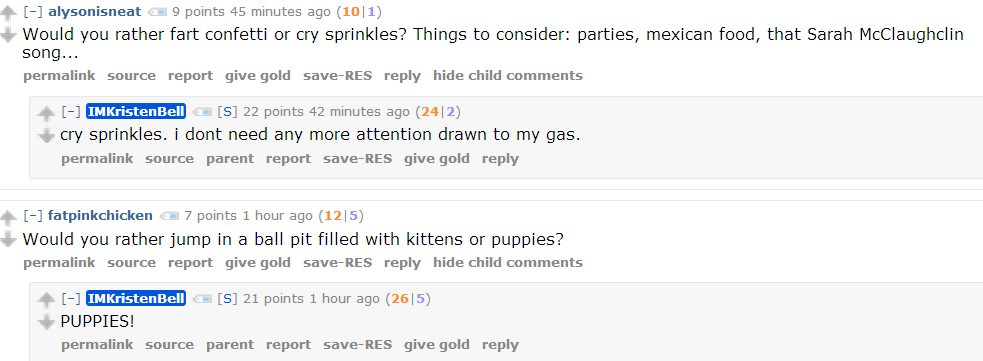Reply to fatpinkchicken's ball pit question
The width and height of the screenshot is (983, 361).
(x=402, y=263)
